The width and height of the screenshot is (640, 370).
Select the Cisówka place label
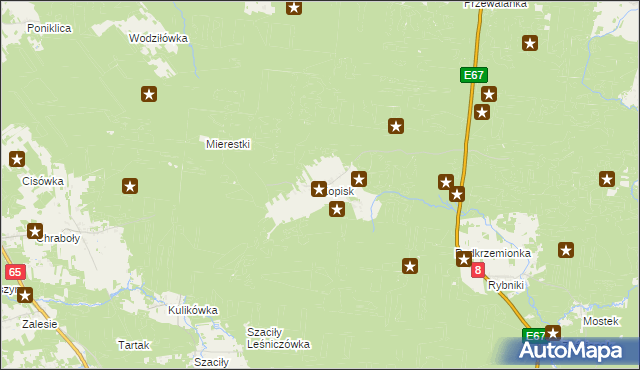click(x=43, y=181)
